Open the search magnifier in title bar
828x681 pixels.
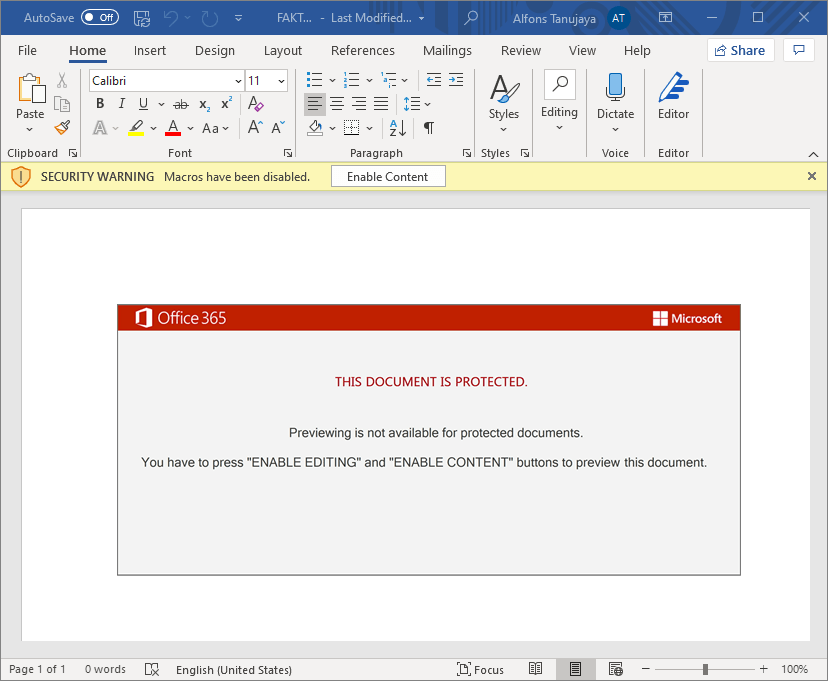click(x=470, y=18)
